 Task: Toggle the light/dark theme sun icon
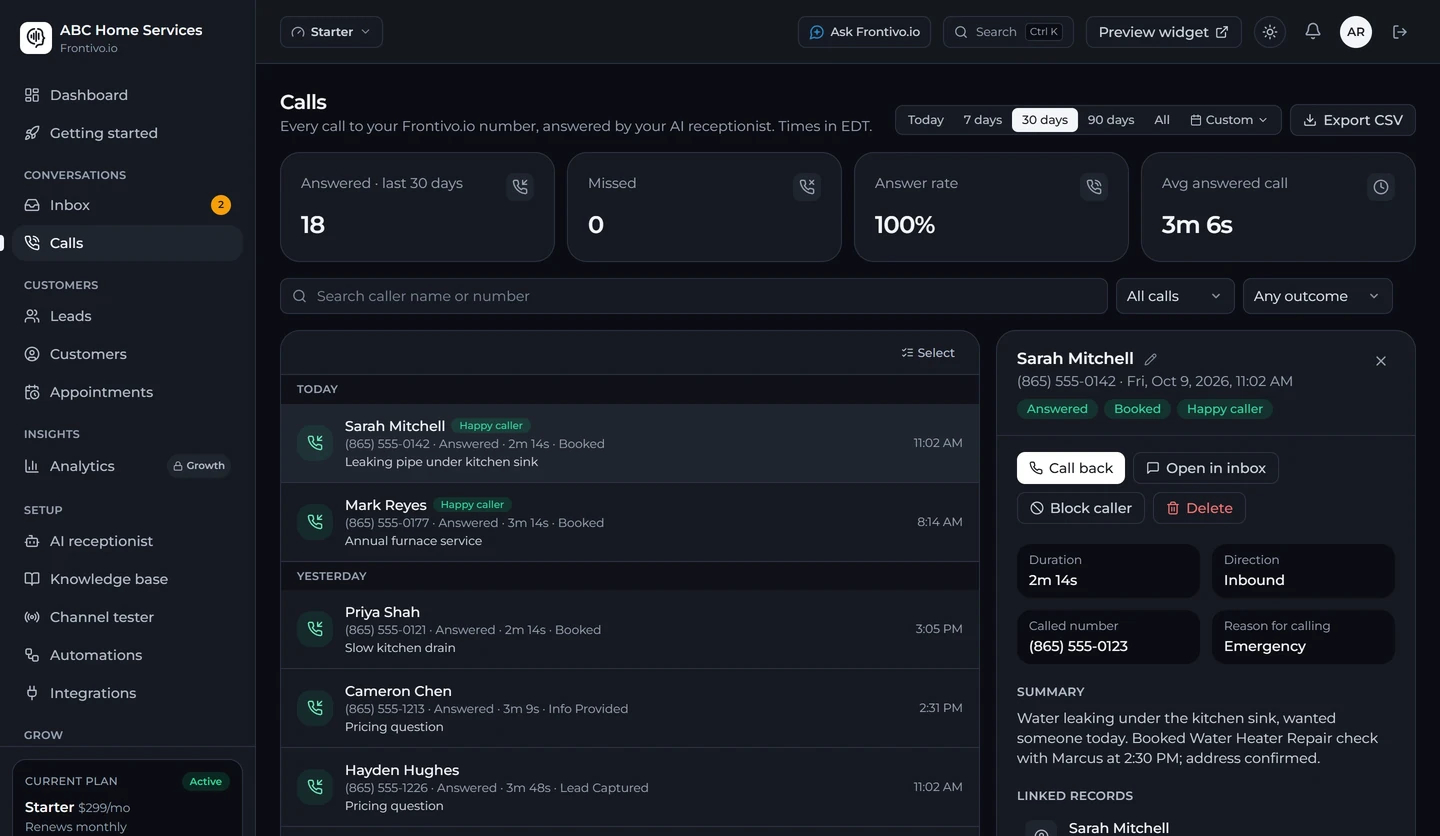pyautogui.click(x=1270, y=32)
